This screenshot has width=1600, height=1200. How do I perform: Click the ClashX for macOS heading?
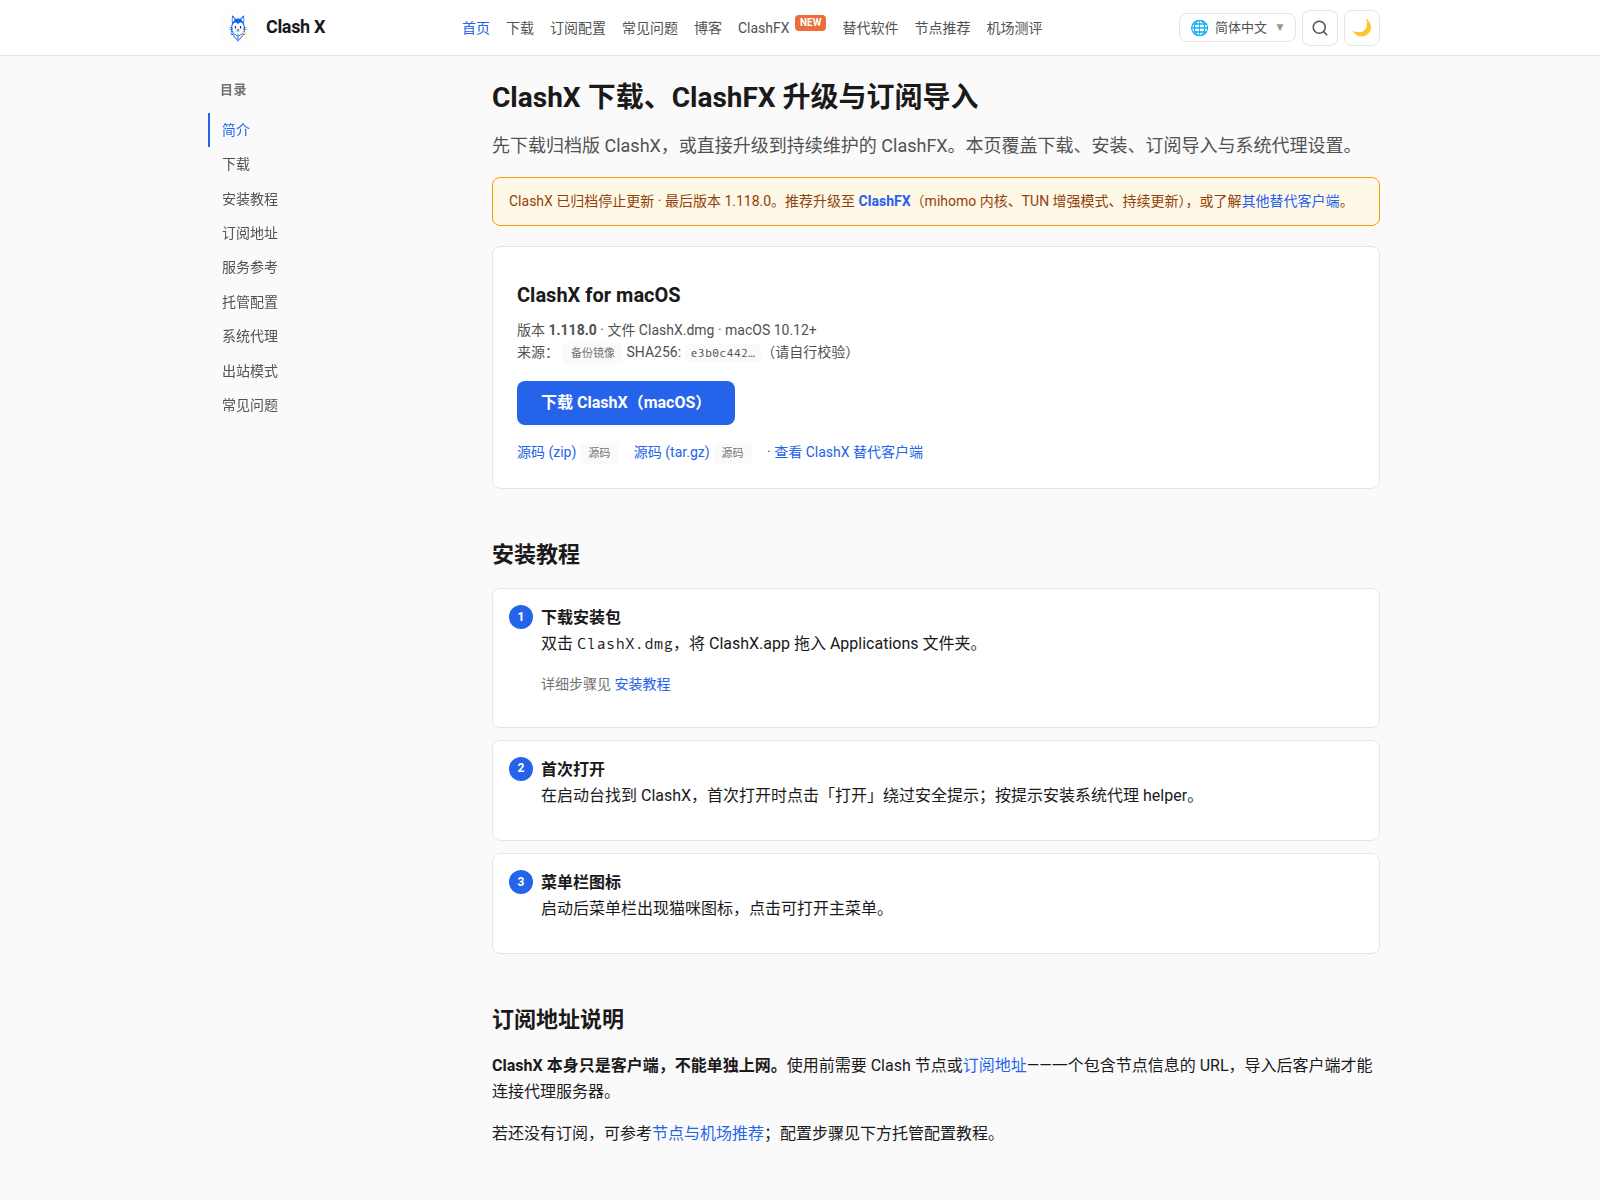[598, 295]
